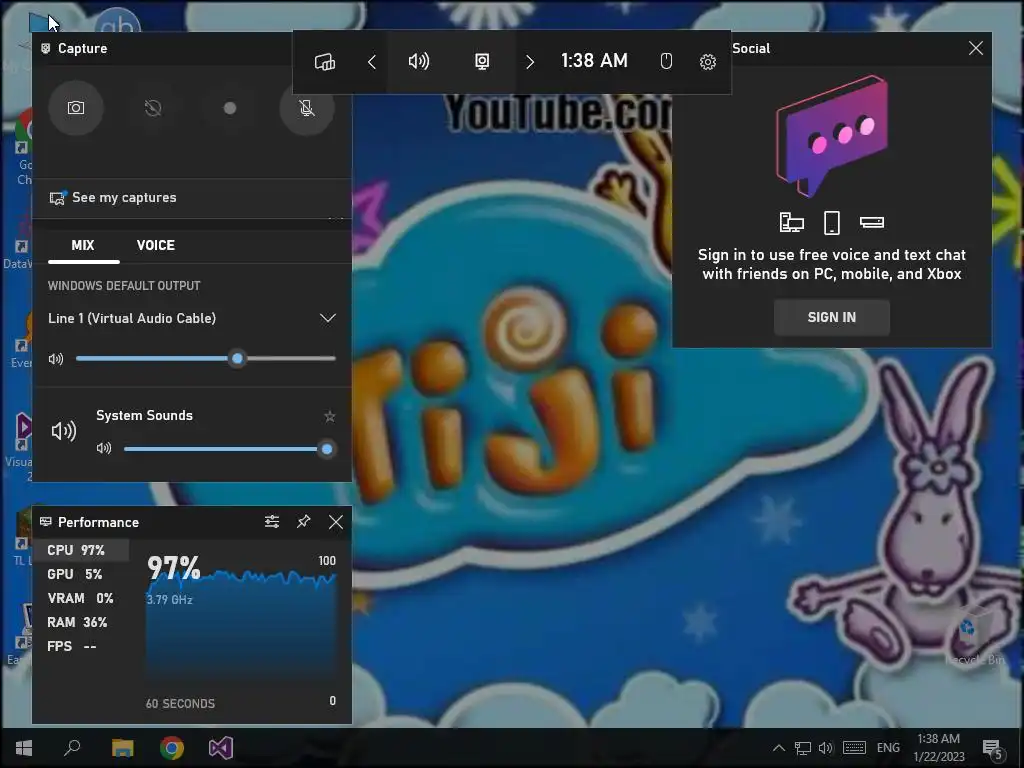1024x768 pixels.
Task: Open taskbar search
Action: tap(72, 748)
